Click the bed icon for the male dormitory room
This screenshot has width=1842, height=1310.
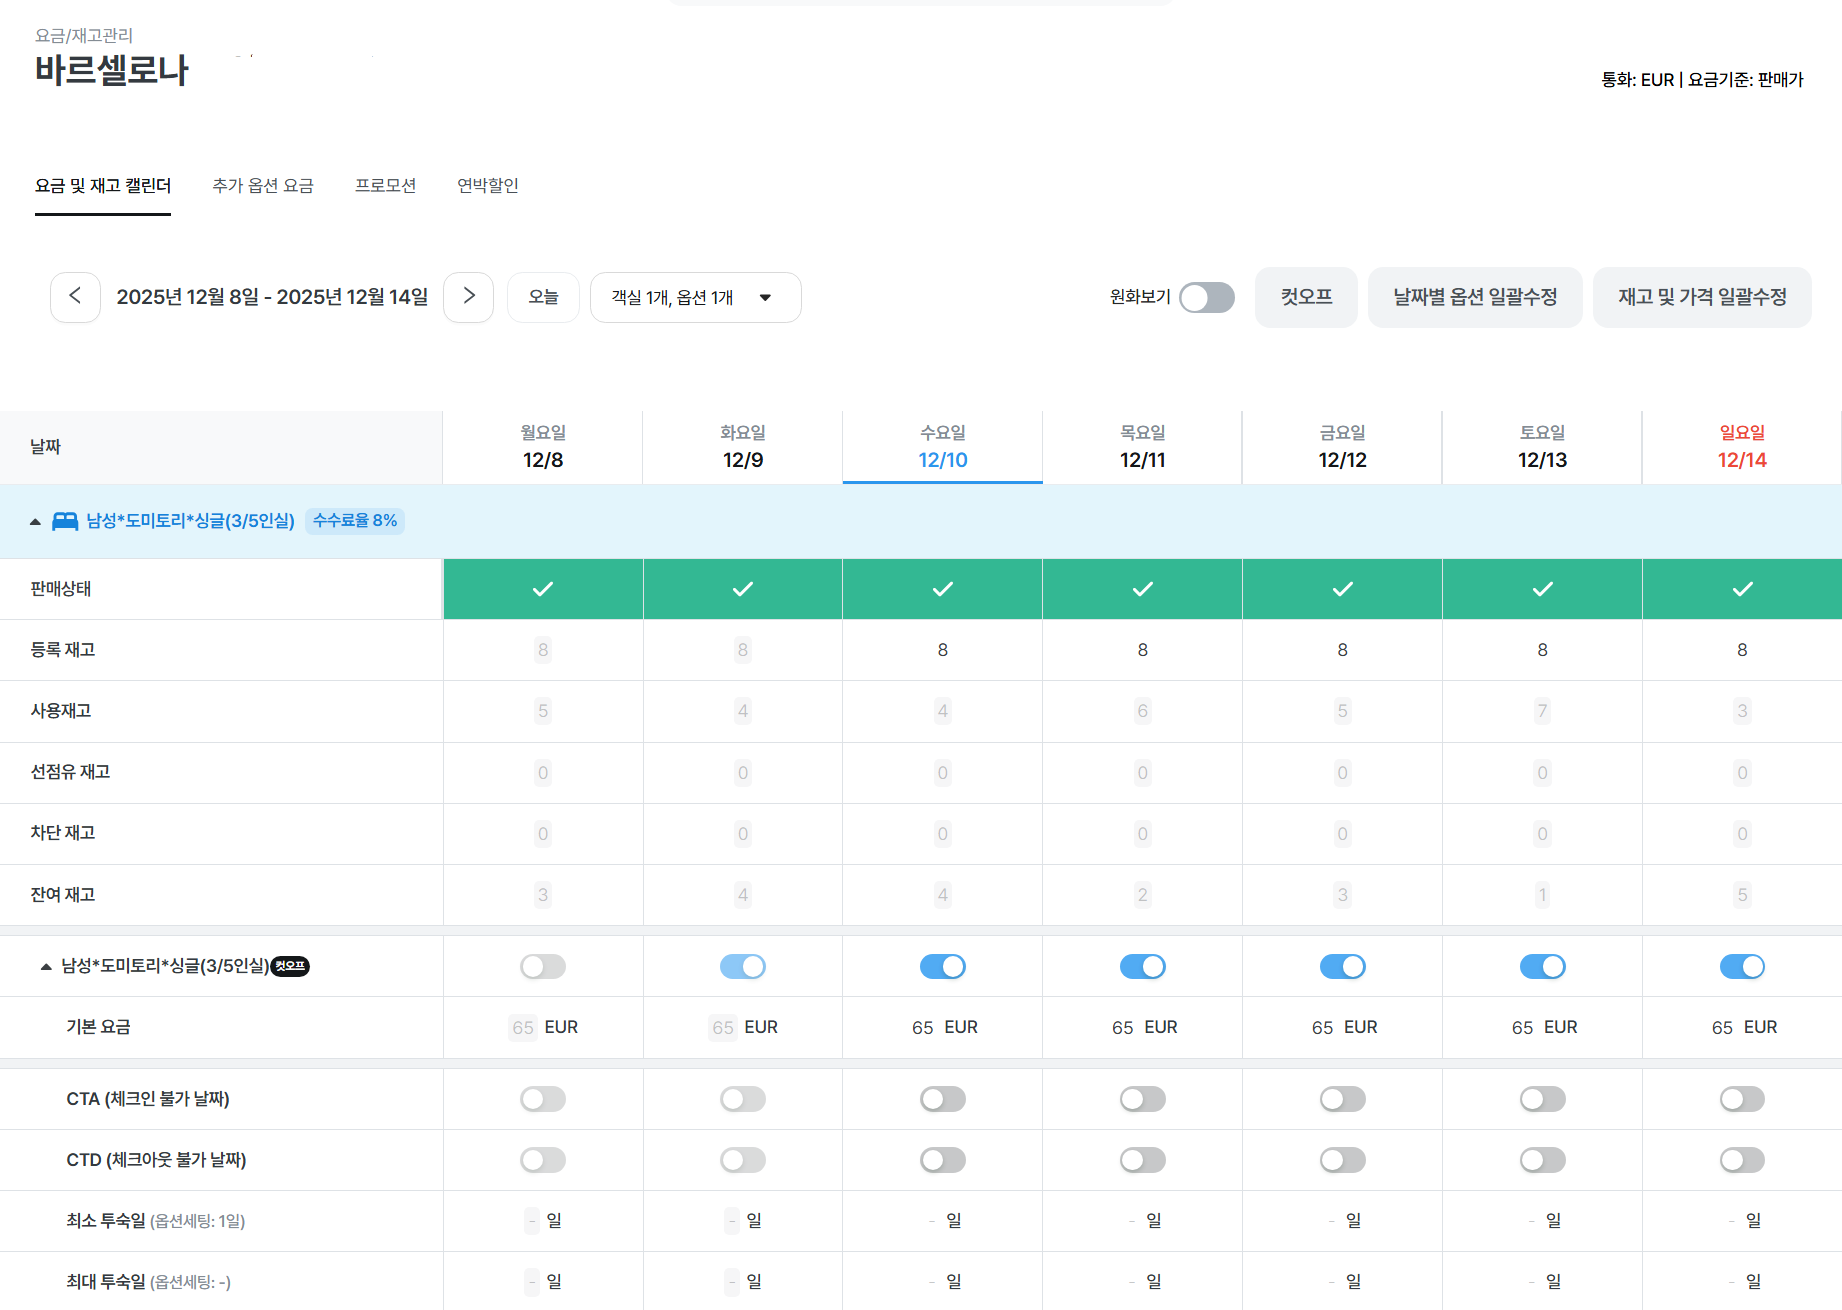(x=65, y=521)
